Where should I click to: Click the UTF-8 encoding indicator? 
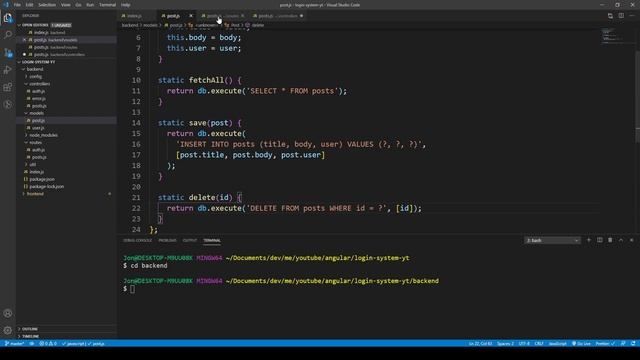[524, 344]
